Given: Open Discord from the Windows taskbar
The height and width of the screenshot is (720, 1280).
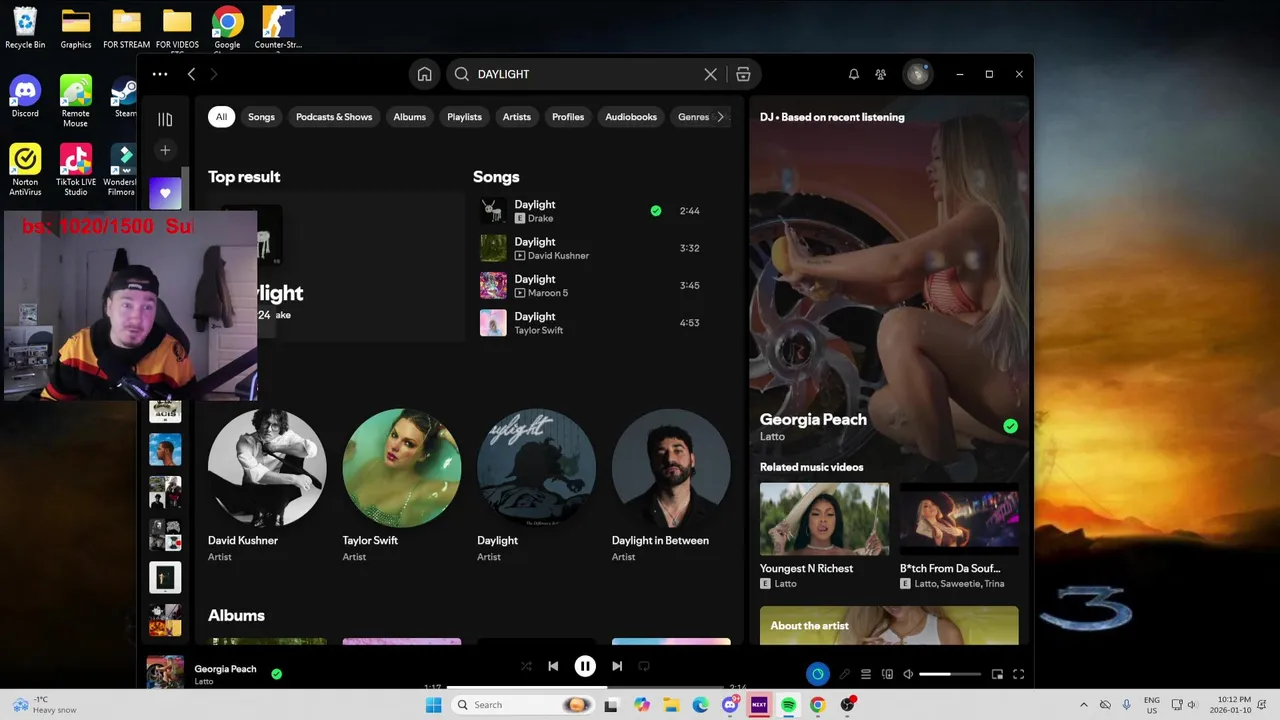Looking at the screenshot, I should [x=730, y=705].
